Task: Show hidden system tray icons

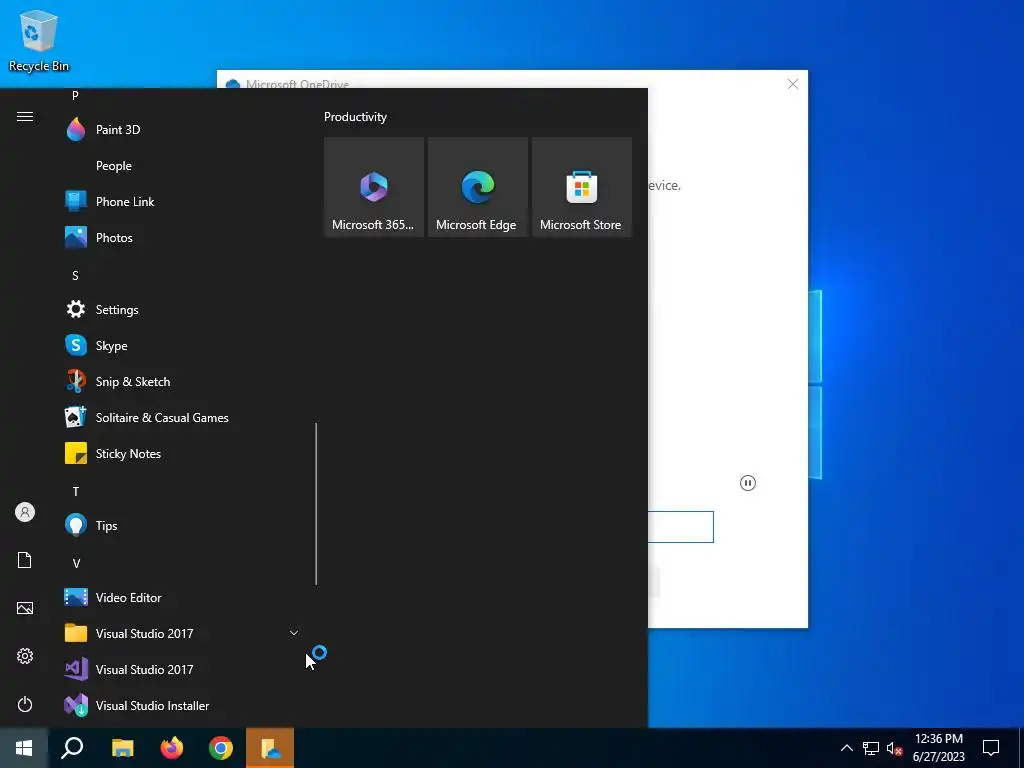Action: click(846, 748)
